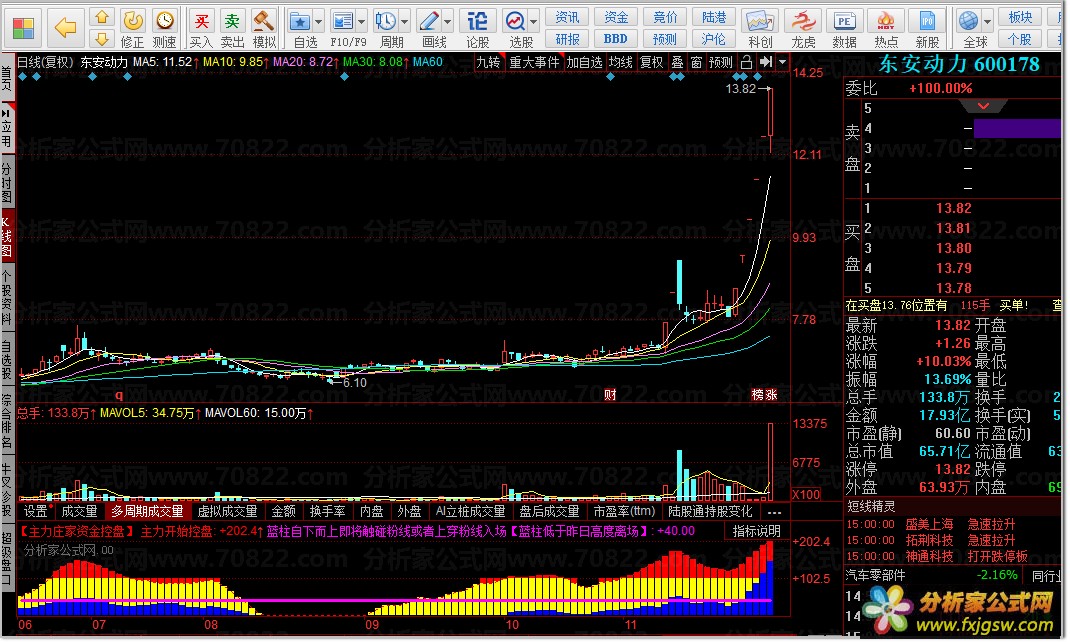Open the more indicators ellipsis tab
1070x642 pixels.
pyautogui.click(x=774, y=512)
